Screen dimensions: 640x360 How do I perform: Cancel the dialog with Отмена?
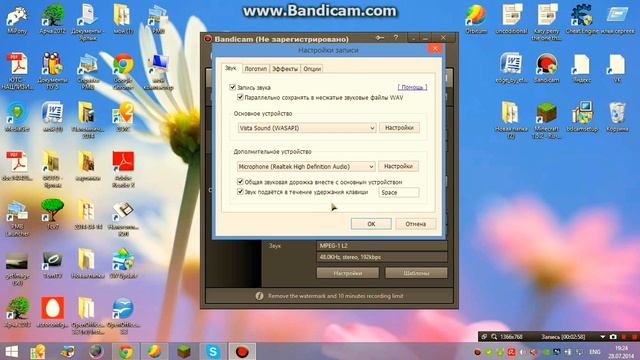[x=416, y=224]
